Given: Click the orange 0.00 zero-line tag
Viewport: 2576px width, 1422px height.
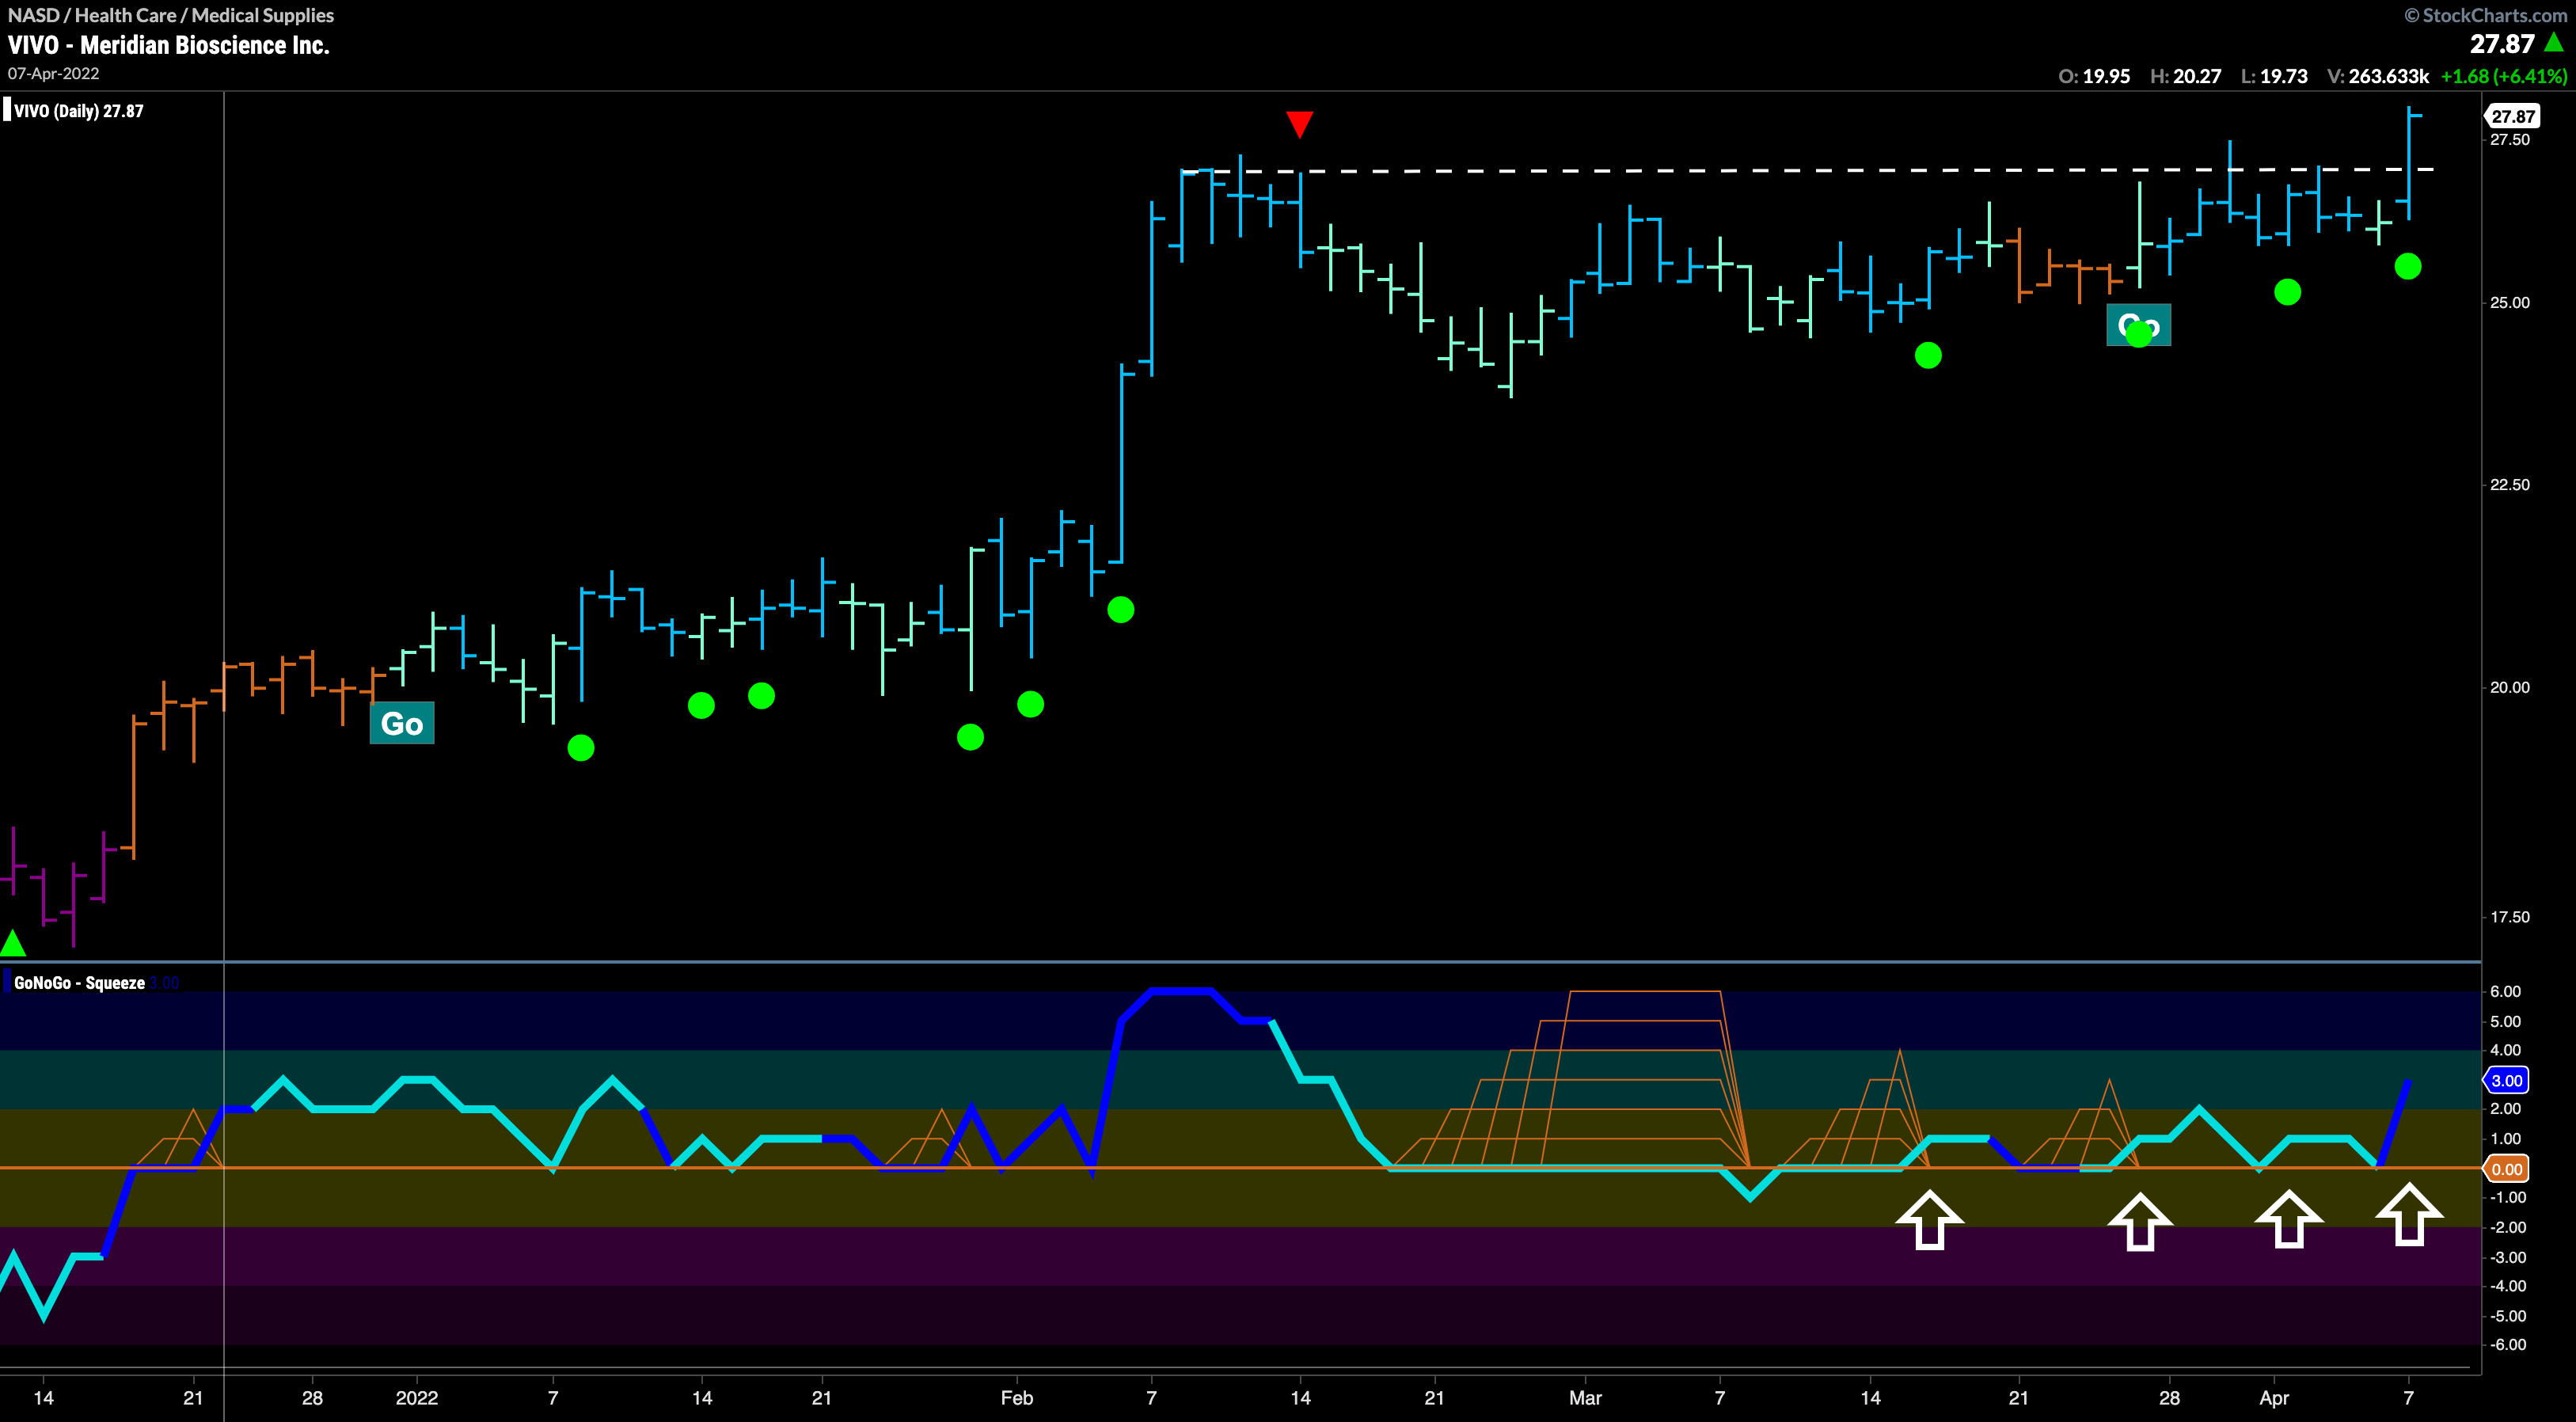Looking at the screenshot, I should [x=2506, y=1169].
